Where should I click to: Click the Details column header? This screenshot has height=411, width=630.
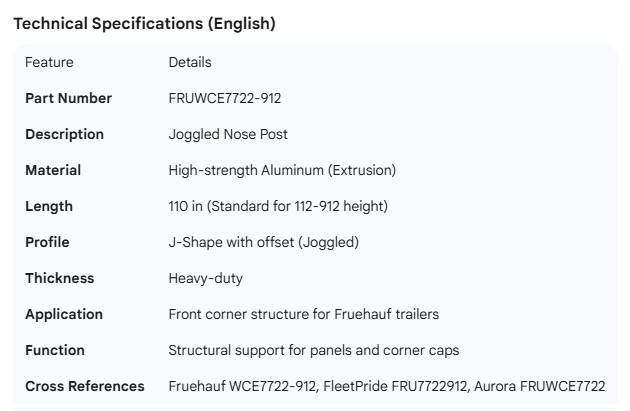point(190,62)
